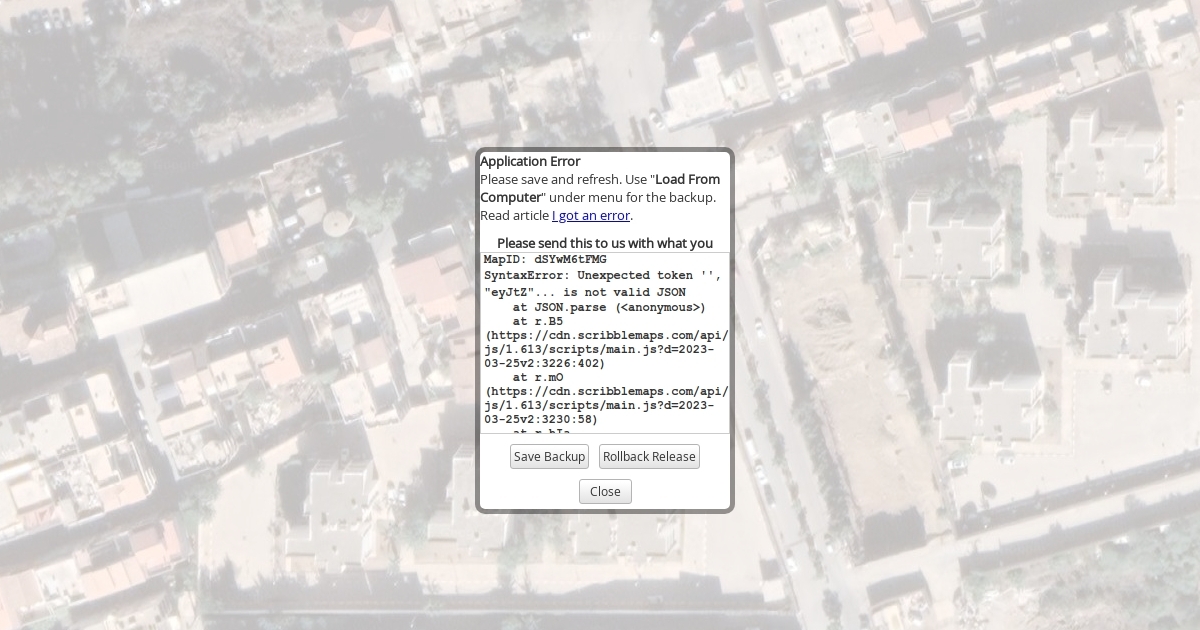1200x630 pixels.
Task: Click the 'Read article' text before link
Action: click(x=514, y=216)
